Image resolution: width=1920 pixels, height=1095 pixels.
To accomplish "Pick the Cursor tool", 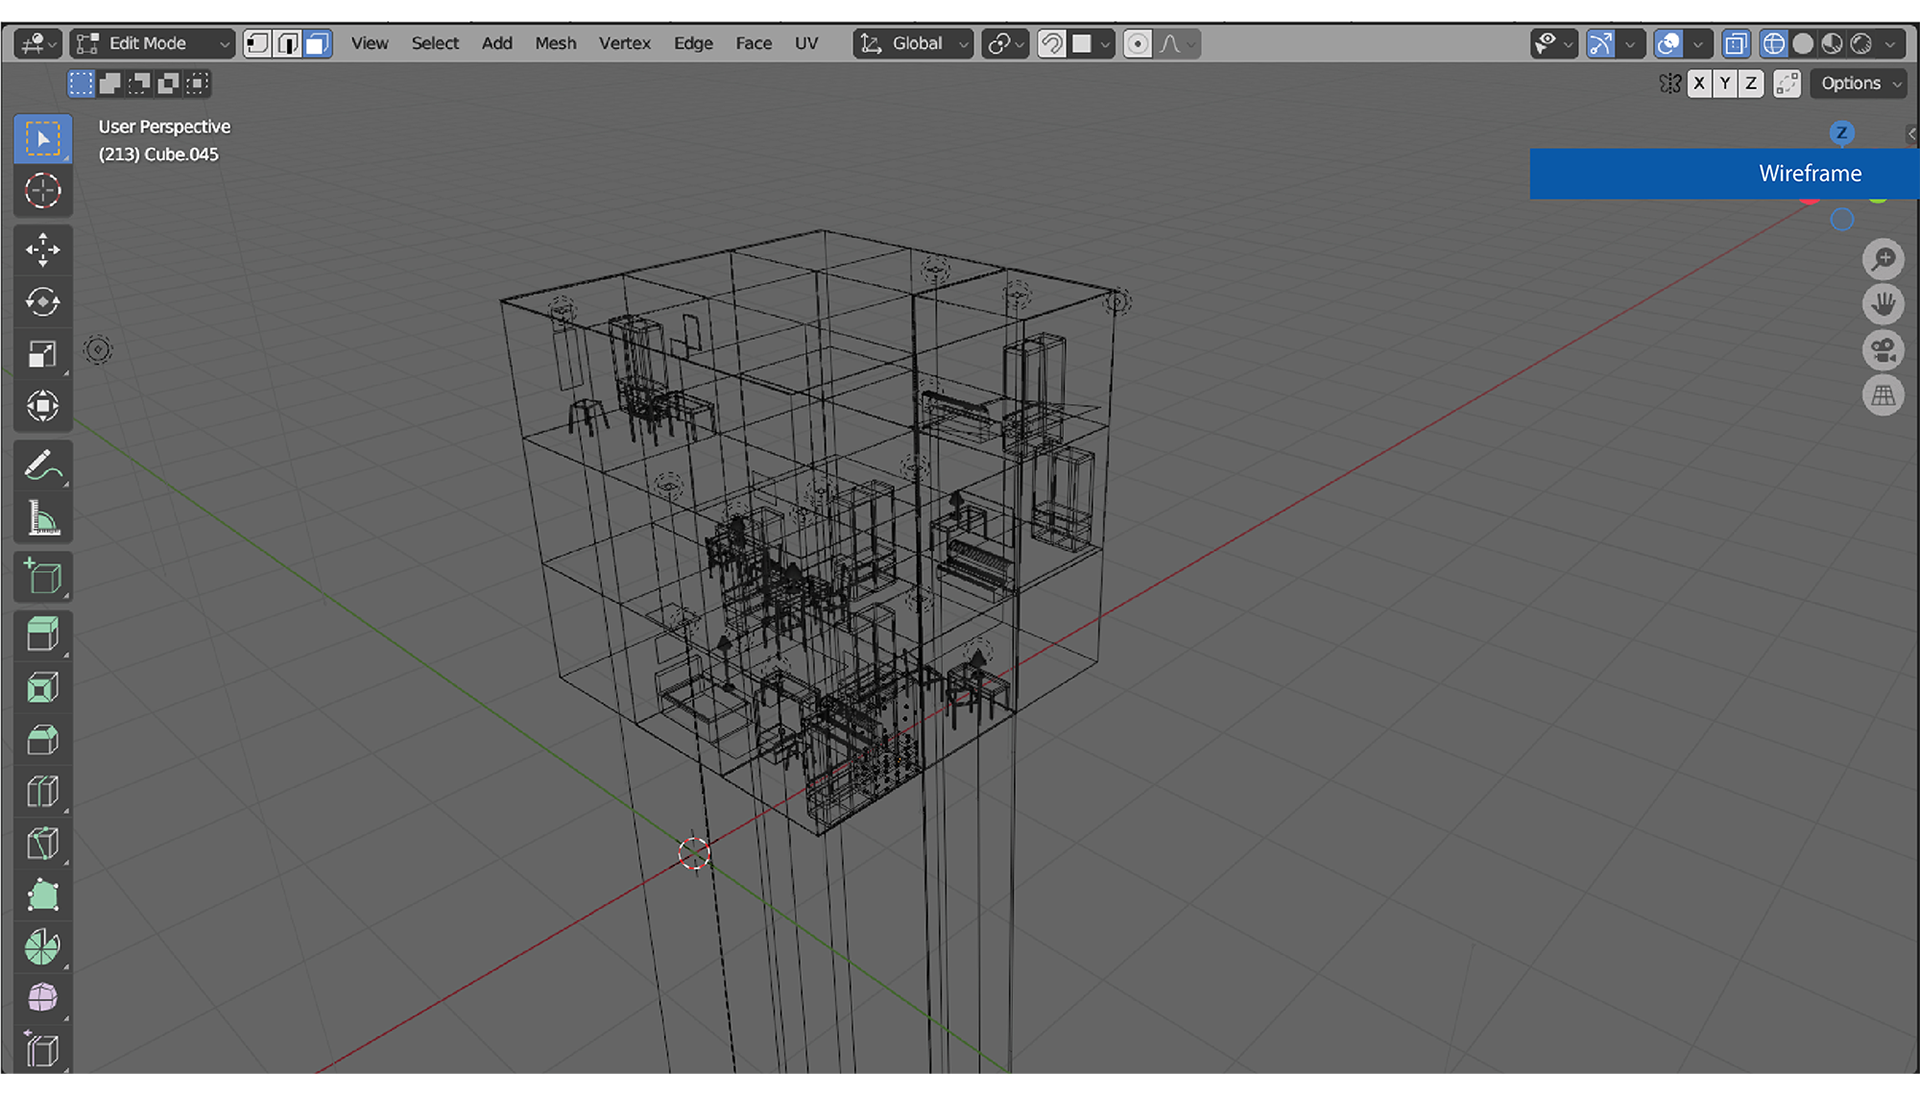I will click(42, 190).
